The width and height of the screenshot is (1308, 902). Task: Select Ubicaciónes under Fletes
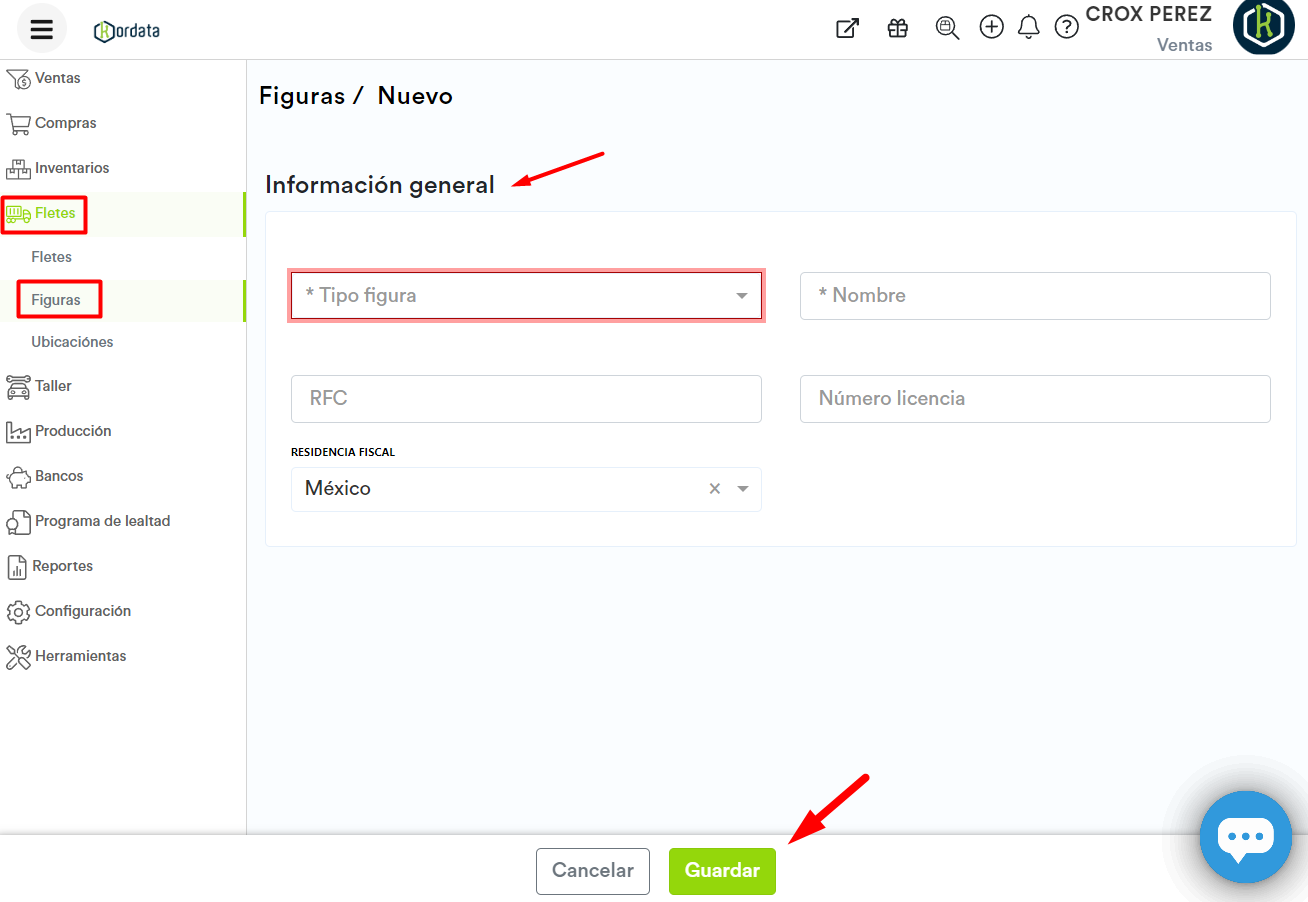(x=72, y=342)
